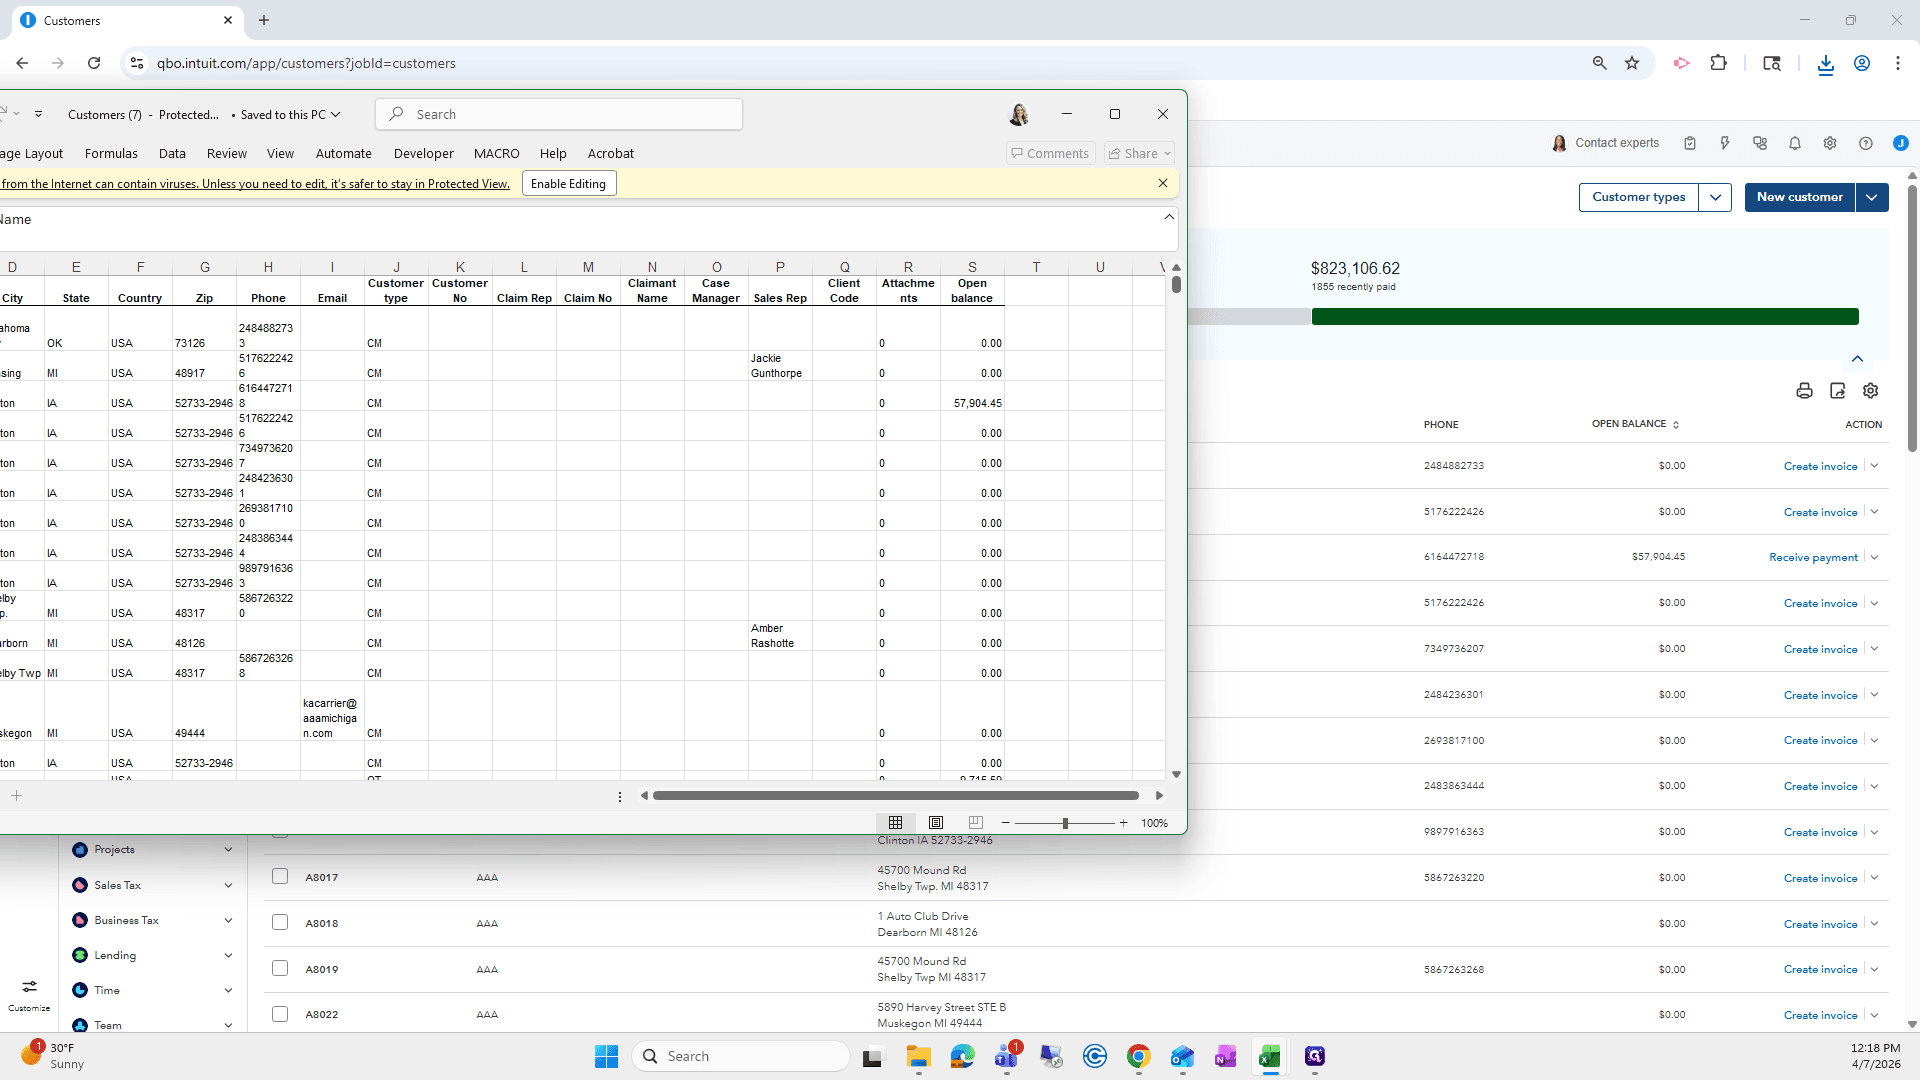Check the box for customer A8018
The height and width of the screenshot is (1080, 1920).
pos(280,923)
